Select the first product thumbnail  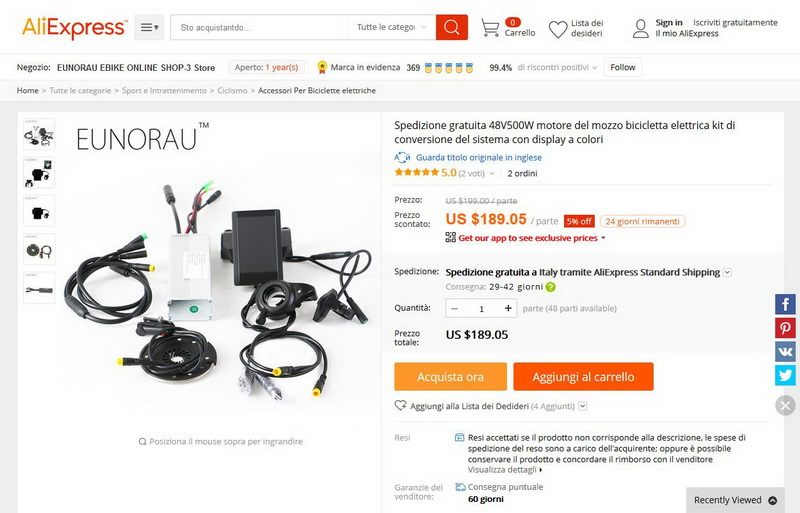pyautogui.click(x=39, y=134)
